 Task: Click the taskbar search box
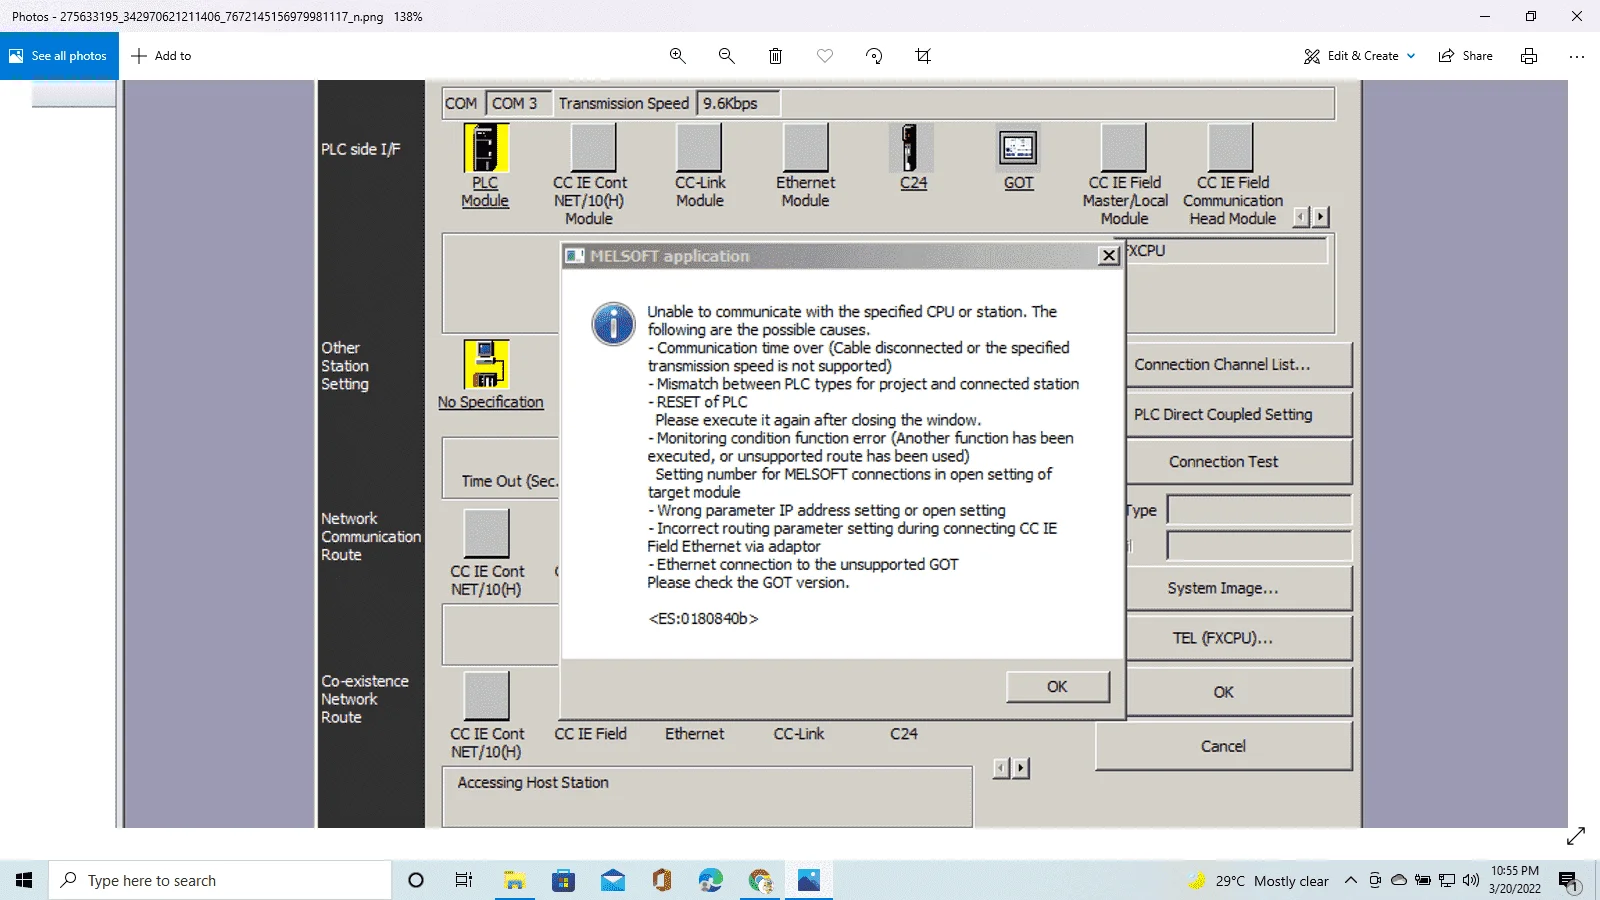click(220, 880)
